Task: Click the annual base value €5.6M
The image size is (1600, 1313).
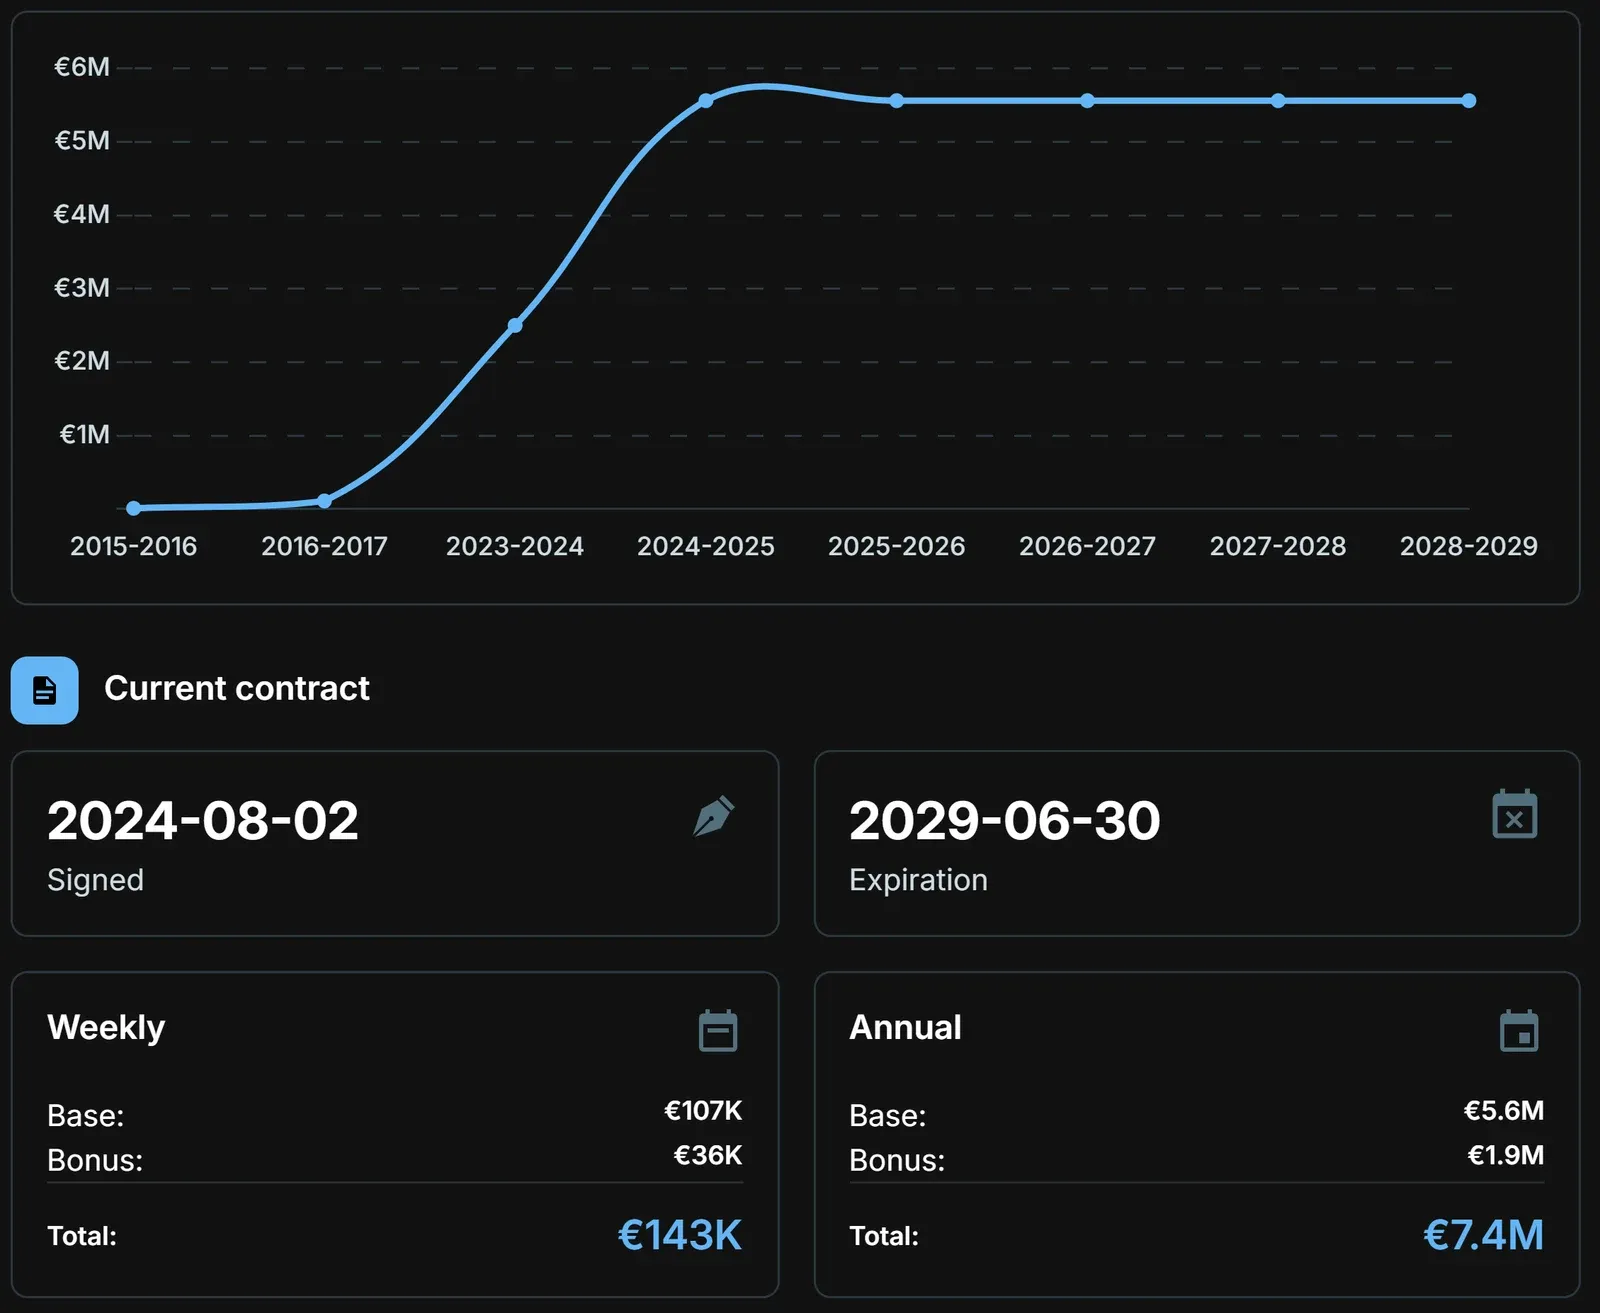Action: (x=1504, y=1111)
